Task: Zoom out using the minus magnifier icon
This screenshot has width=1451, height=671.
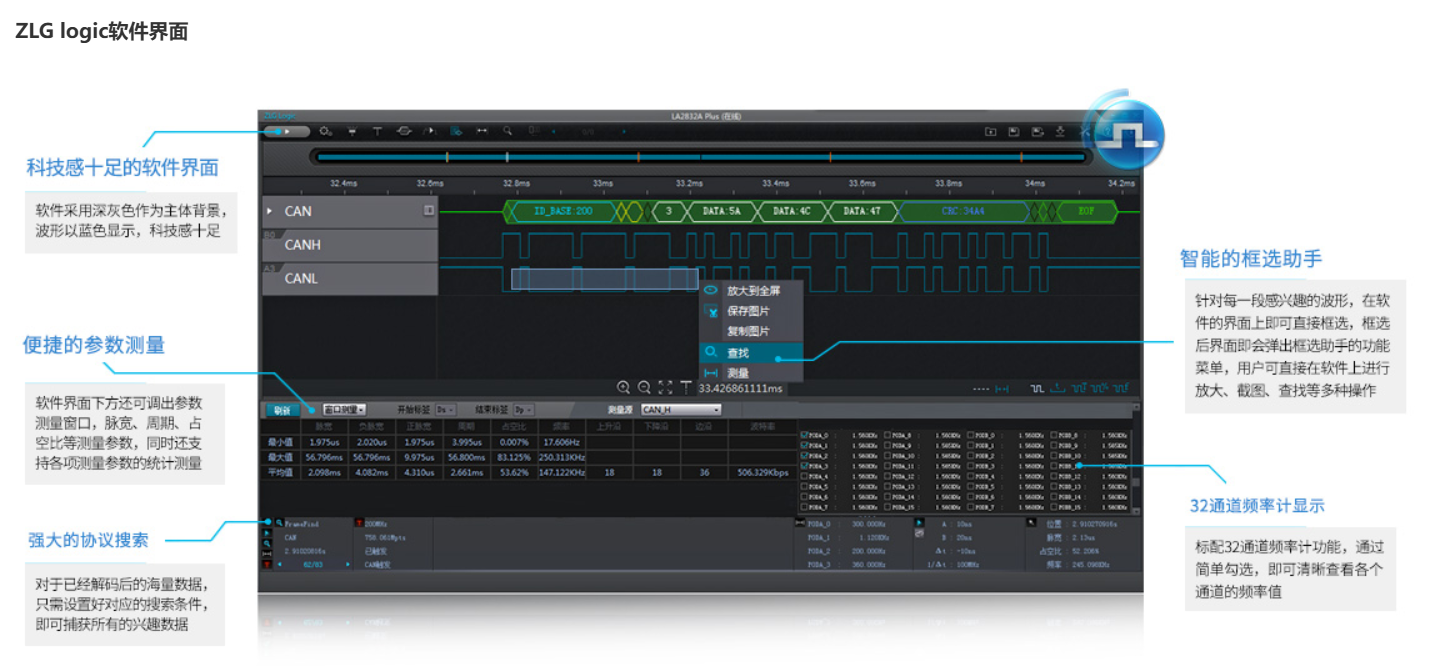Action: 644,387
